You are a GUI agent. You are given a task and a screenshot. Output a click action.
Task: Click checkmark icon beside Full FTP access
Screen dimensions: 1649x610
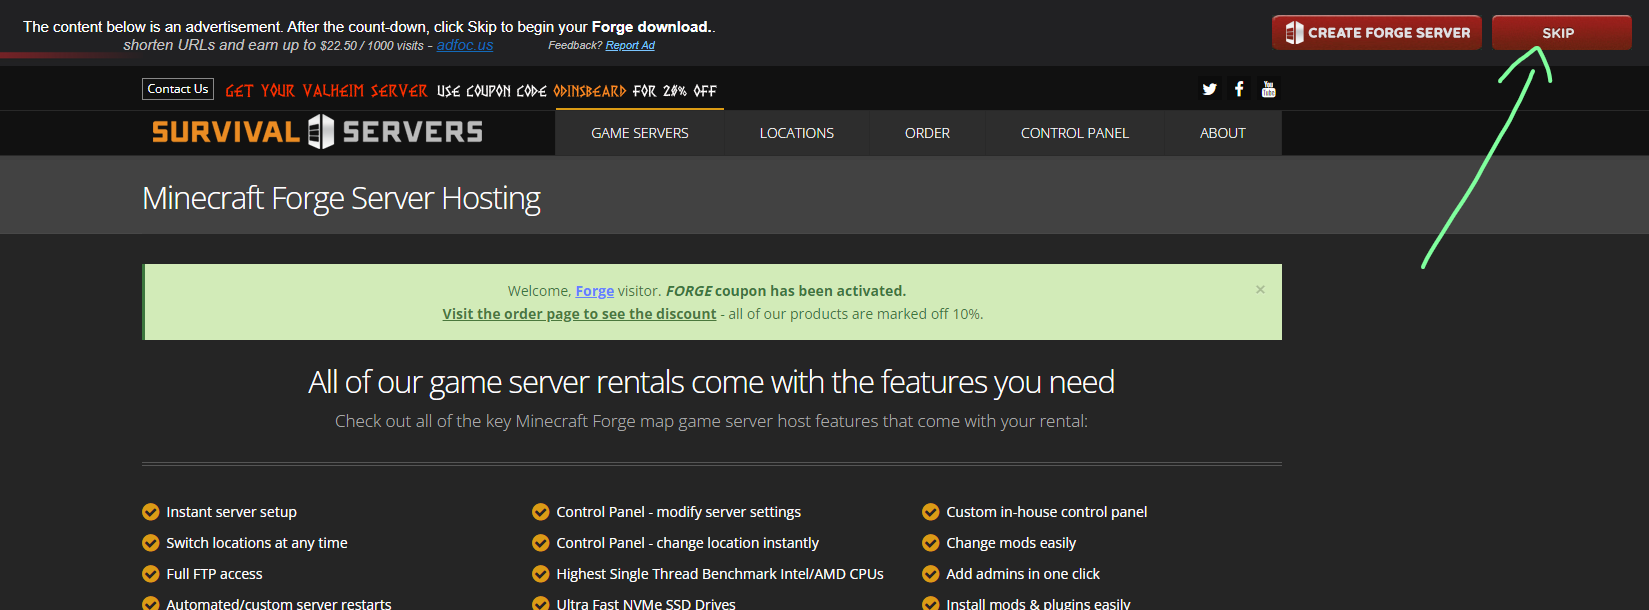[151, 574]
